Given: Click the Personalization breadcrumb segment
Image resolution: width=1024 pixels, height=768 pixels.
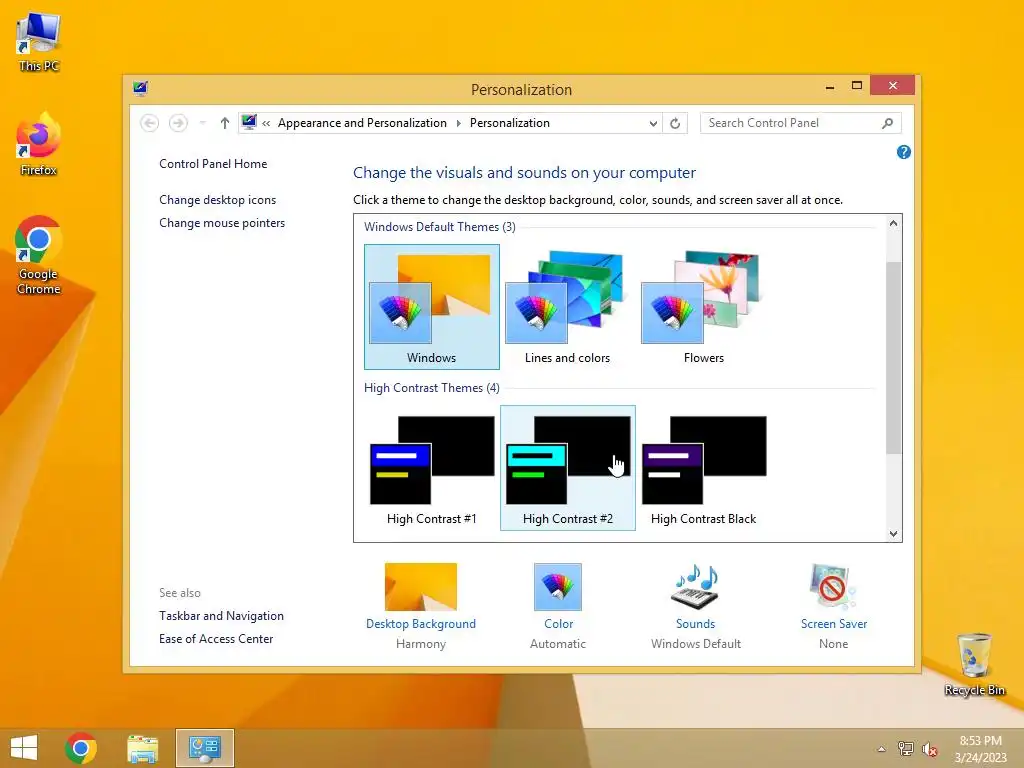Looking at the screenshot, I should [x=510, y=123].
